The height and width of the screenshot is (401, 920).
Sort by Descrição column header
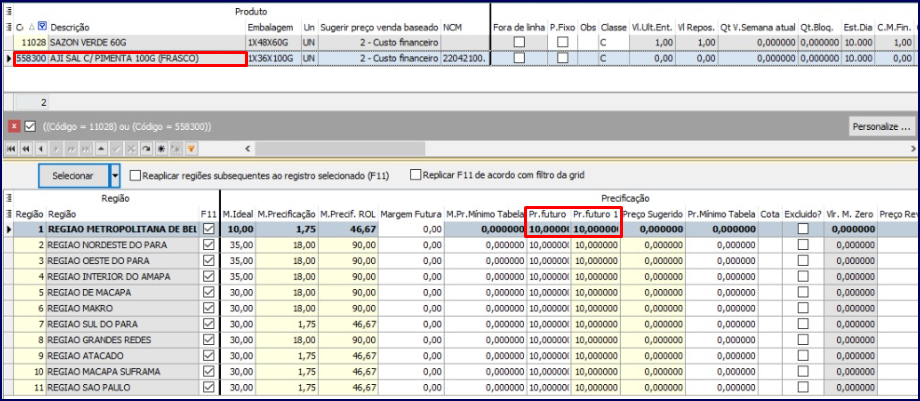(147, 27)
